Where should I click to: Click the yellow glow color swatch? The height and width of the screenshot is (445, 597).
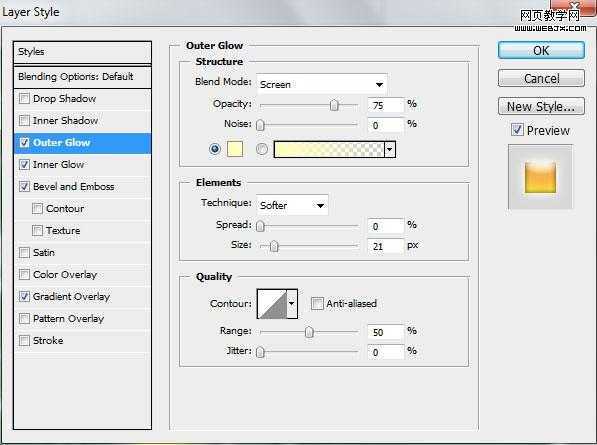[235, 149]
